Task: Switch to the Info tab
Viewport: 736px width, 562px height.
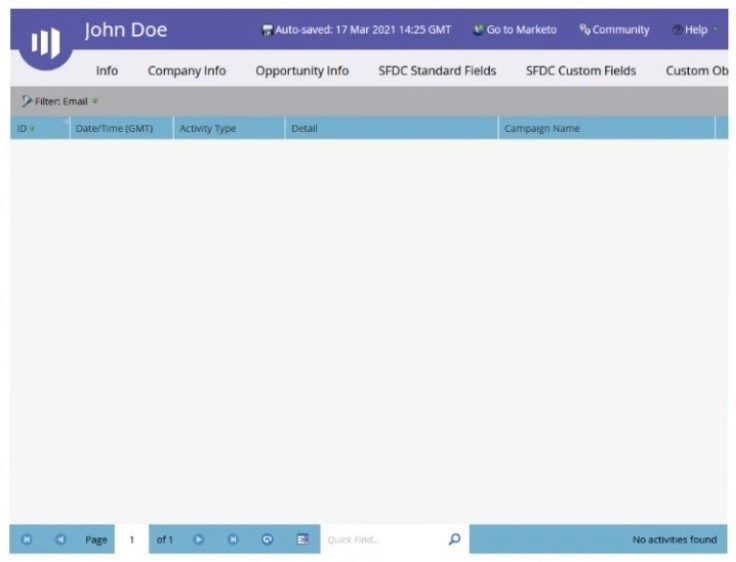Action: coord(107,71)
